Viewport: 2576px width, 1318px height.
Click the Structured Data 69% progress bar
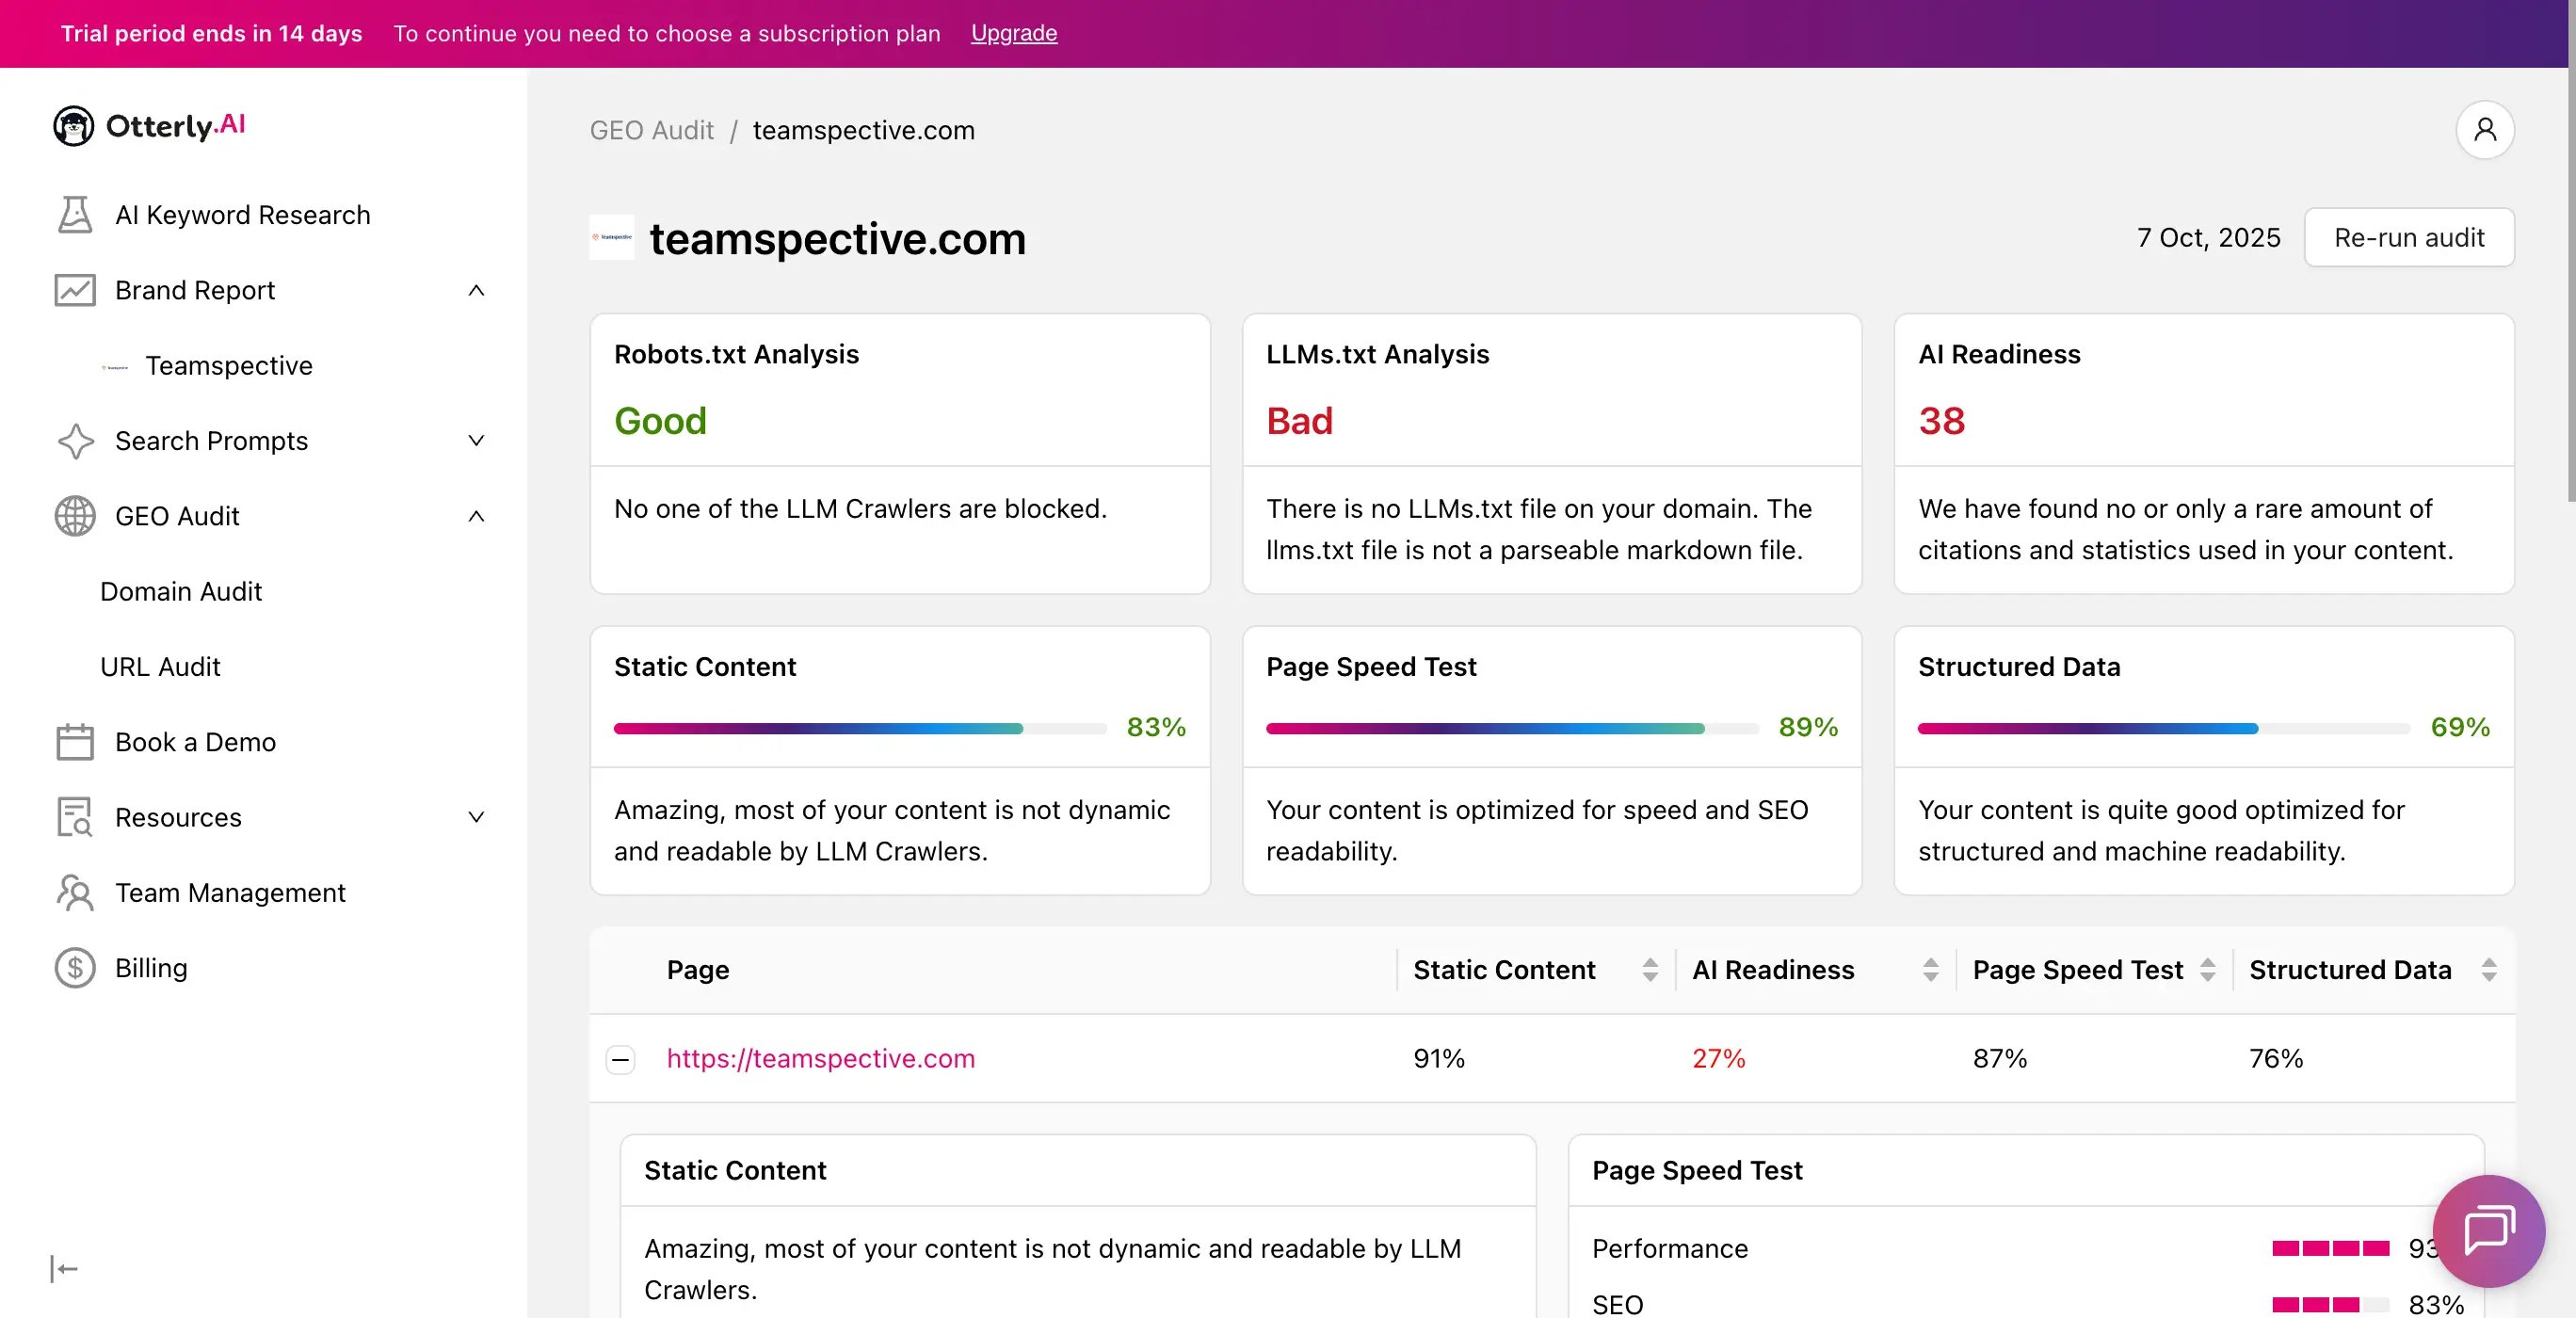2162,728
